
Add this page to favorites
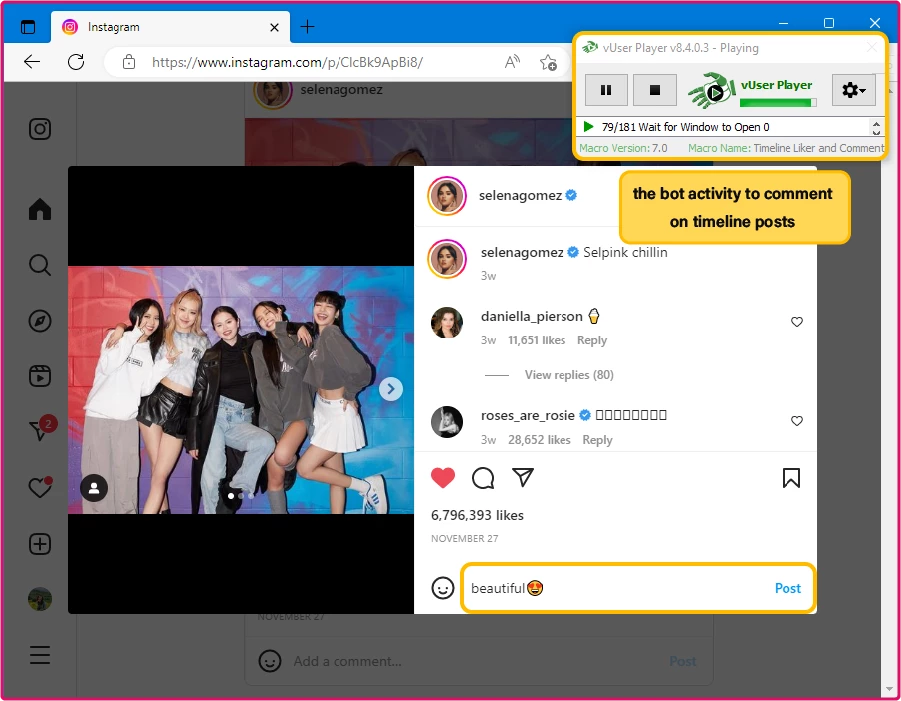[548, 61]
